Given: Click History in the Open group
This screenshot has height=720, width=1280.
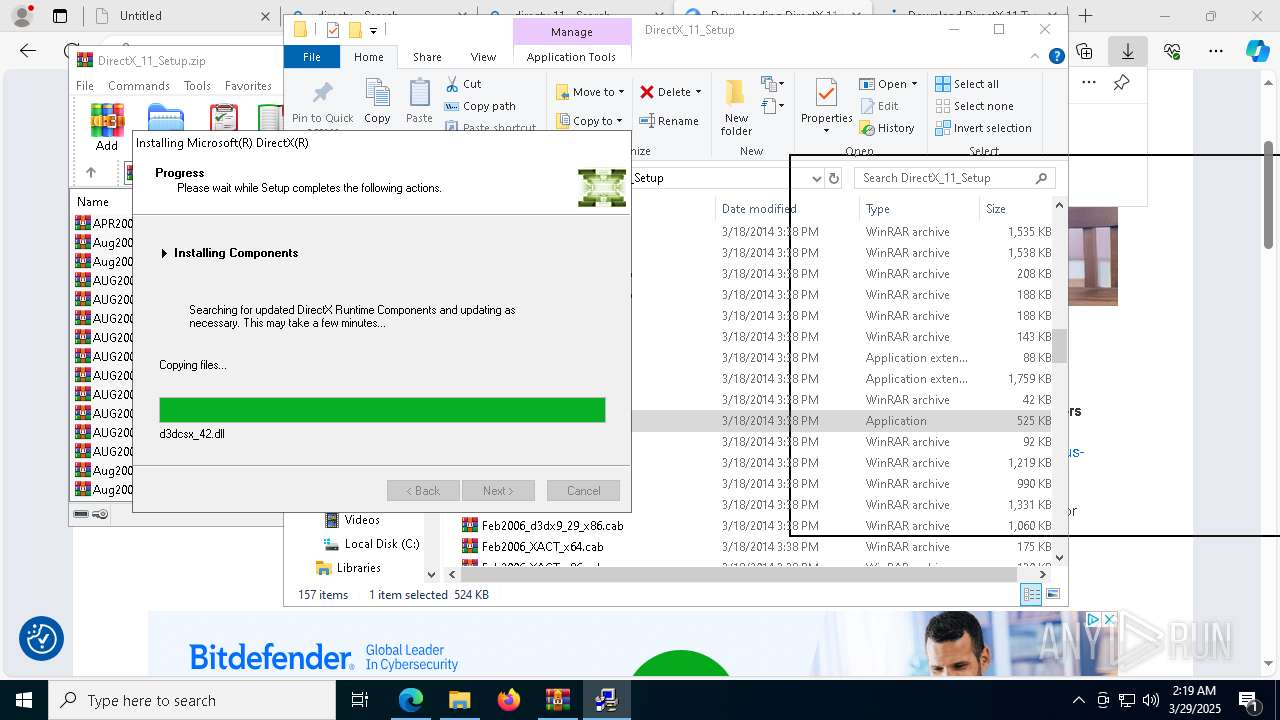Looking at the screenshot, I should (887, 128).
